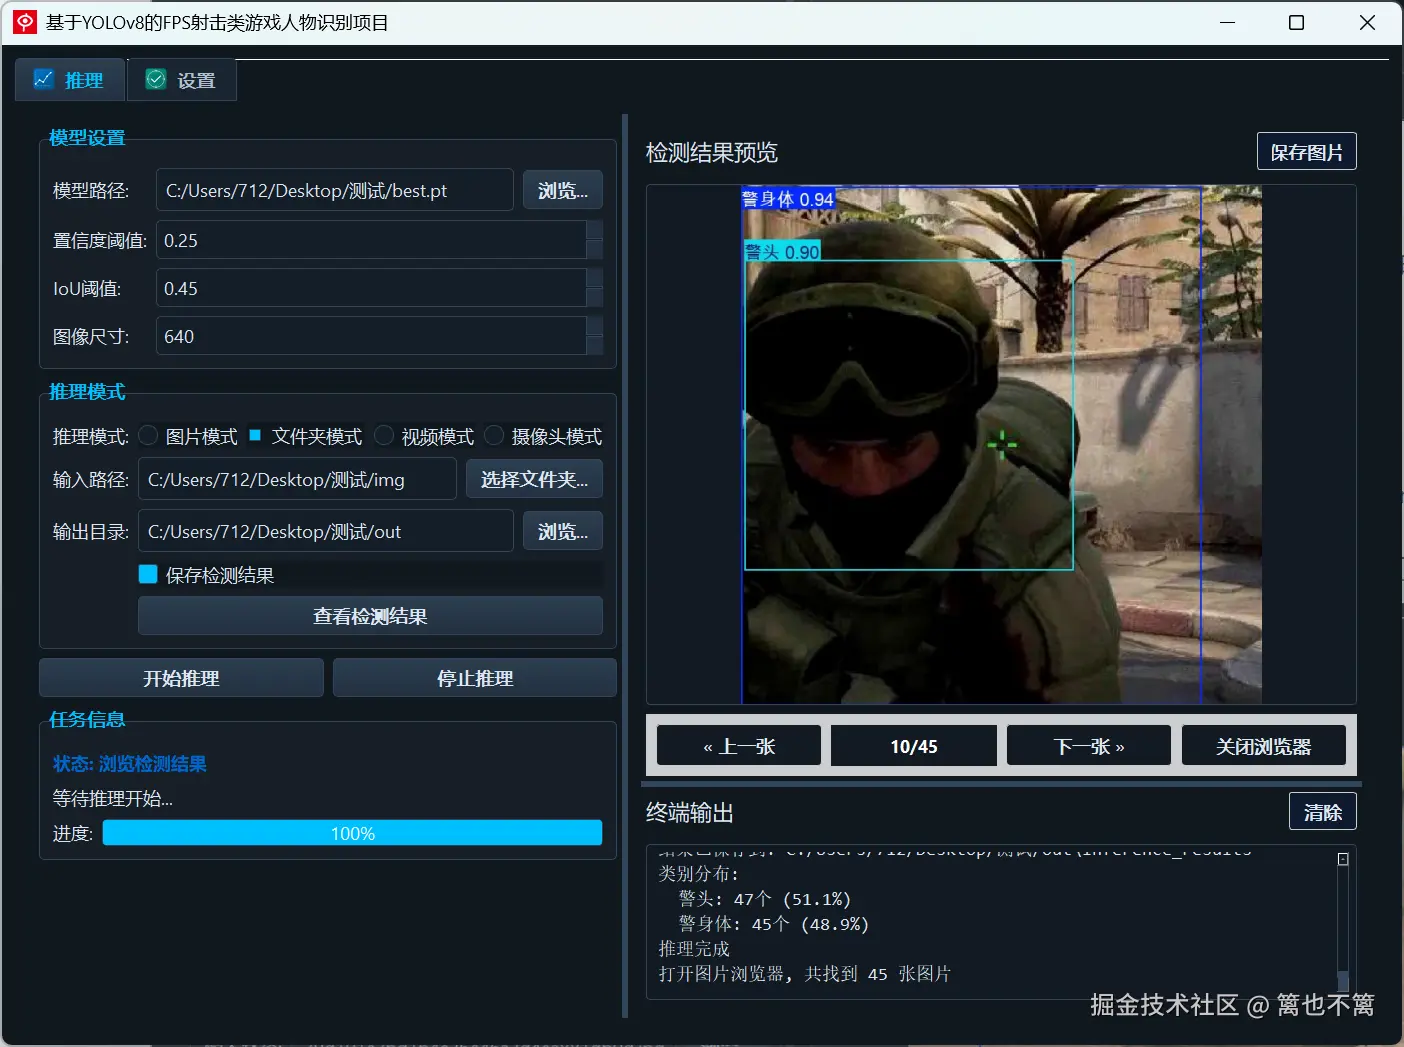Click the 模型设置 group title
The image size is (1404, 1047).
point(87,138)
